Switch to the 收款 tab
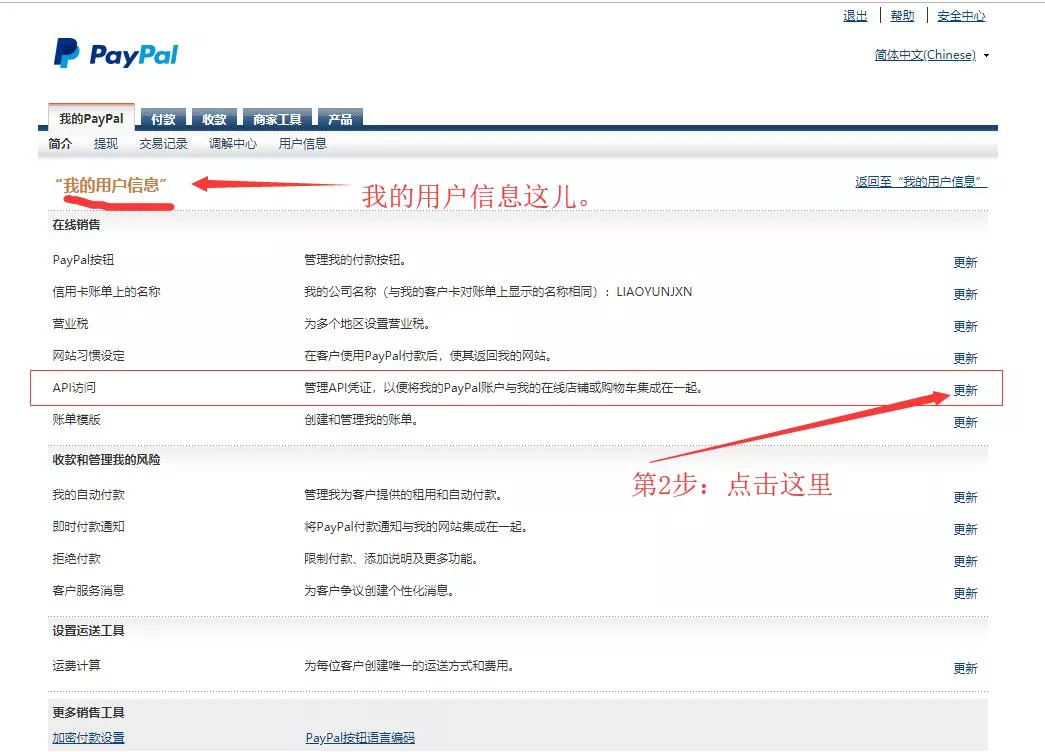 coord(215,119)
